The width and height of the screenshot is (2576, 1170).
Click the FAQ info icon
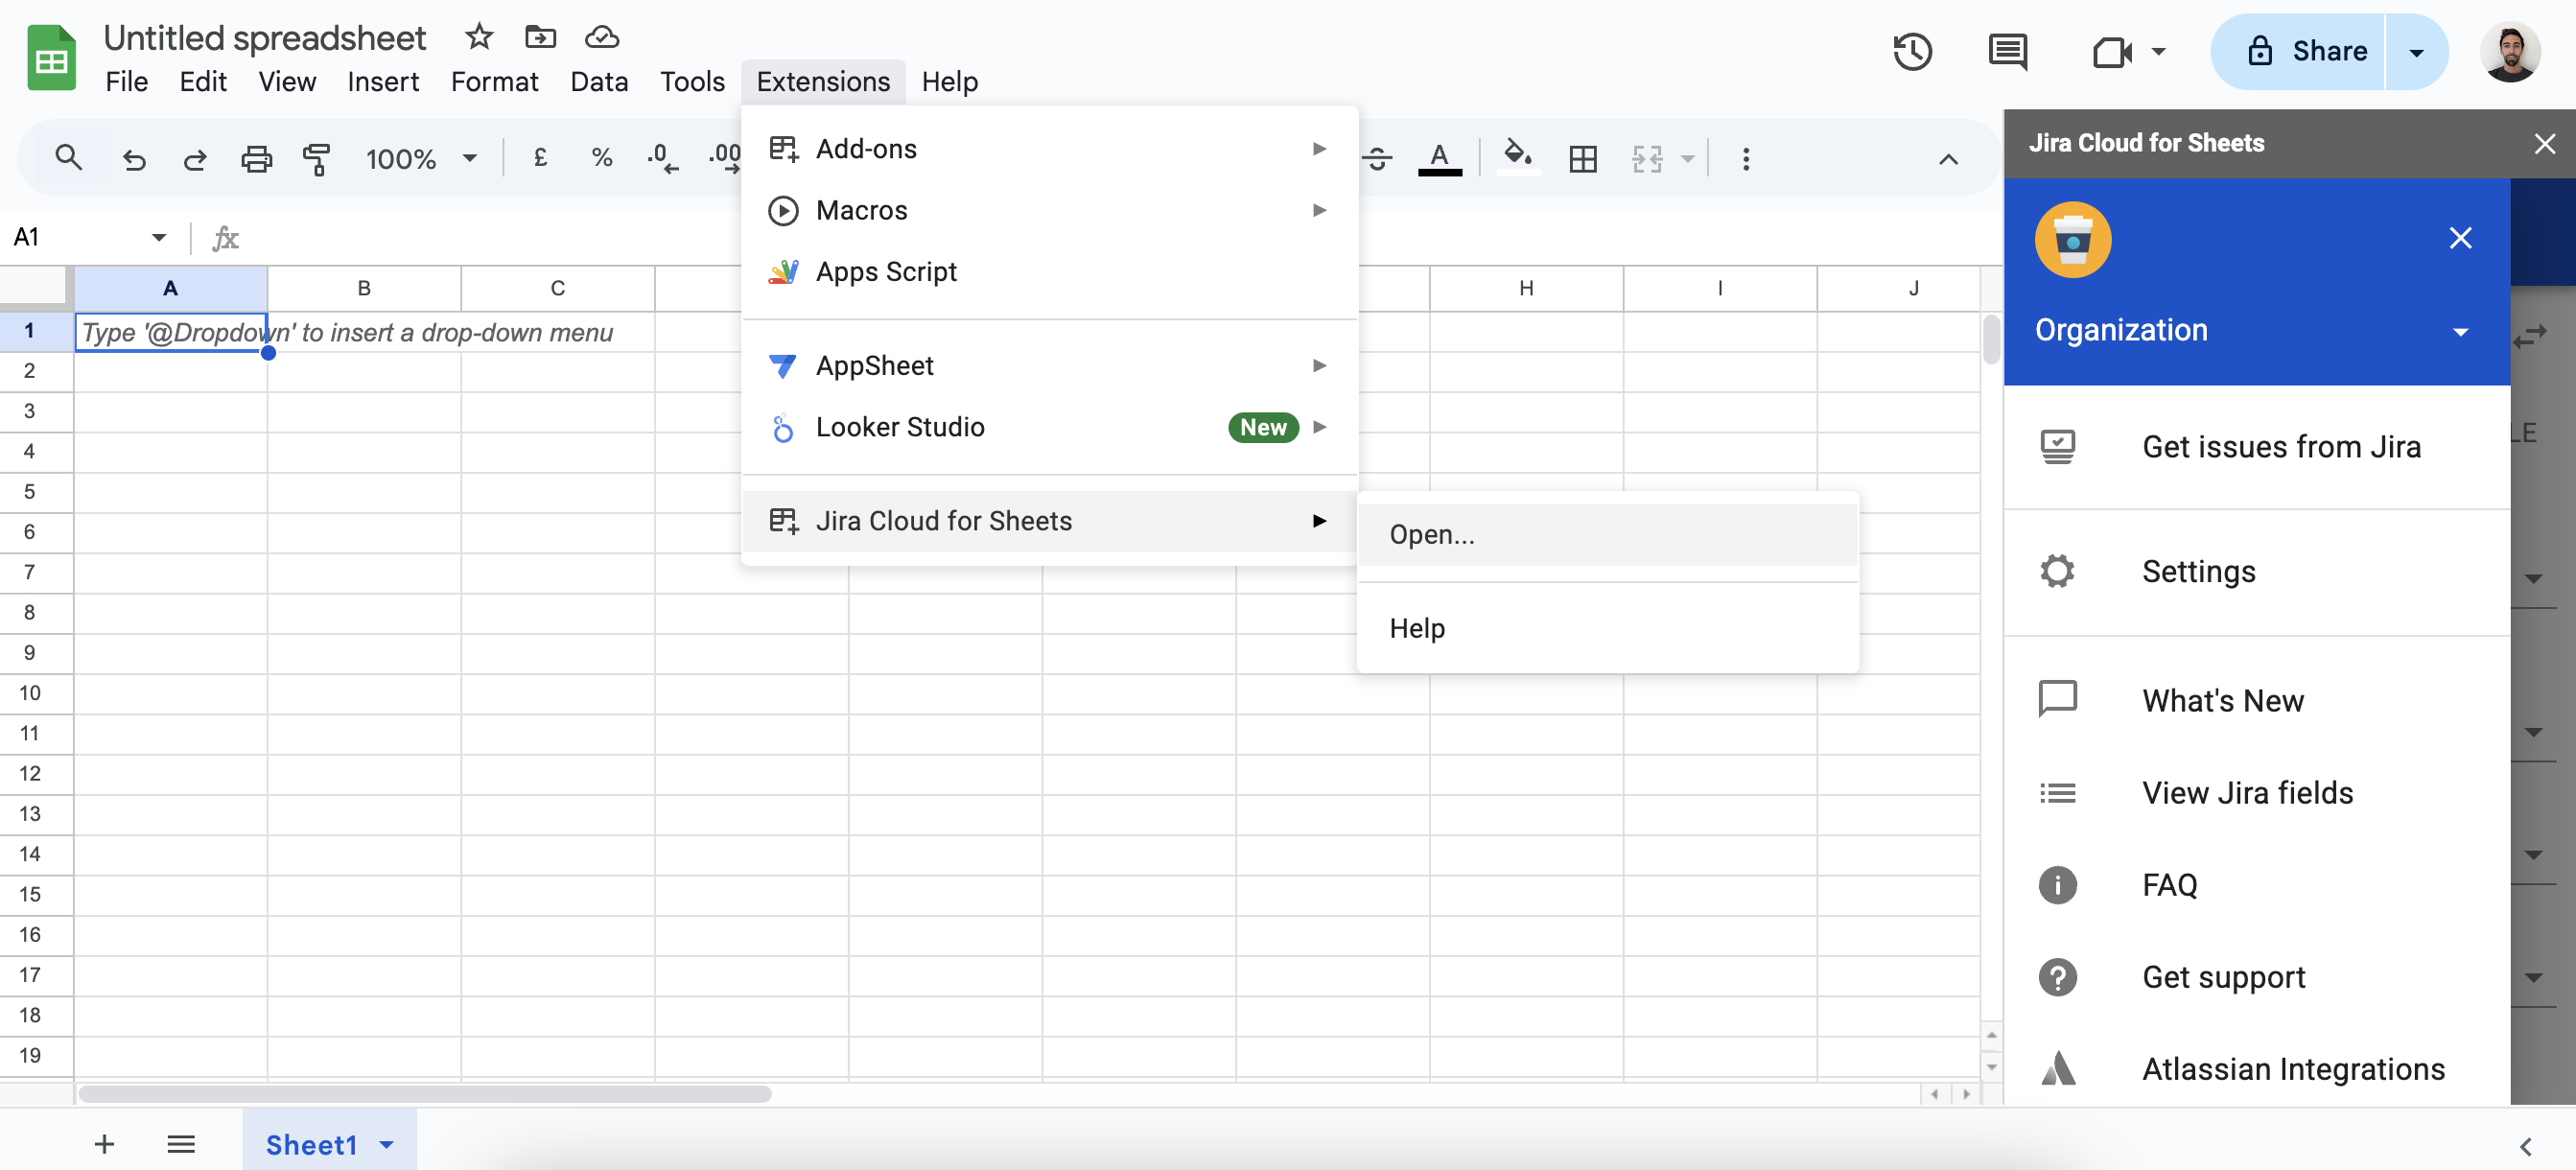2057,884
